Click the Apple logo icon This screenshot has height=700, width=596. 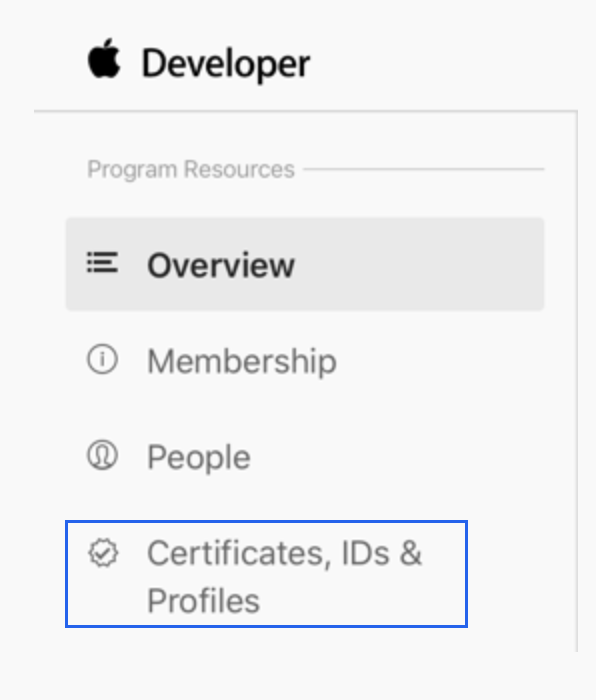(104, 58)
